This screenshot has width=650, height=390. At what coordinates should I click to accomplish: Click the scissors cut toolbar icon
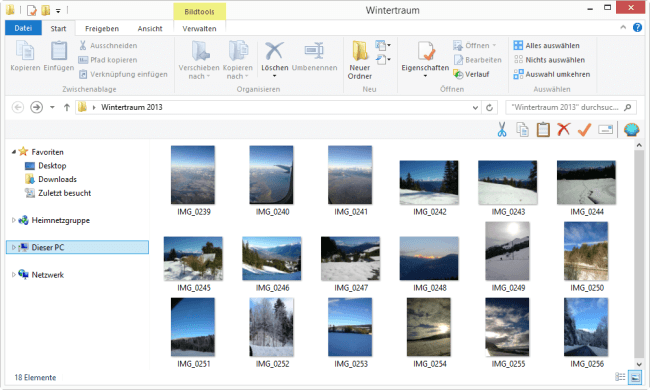(x=502, y=130)
